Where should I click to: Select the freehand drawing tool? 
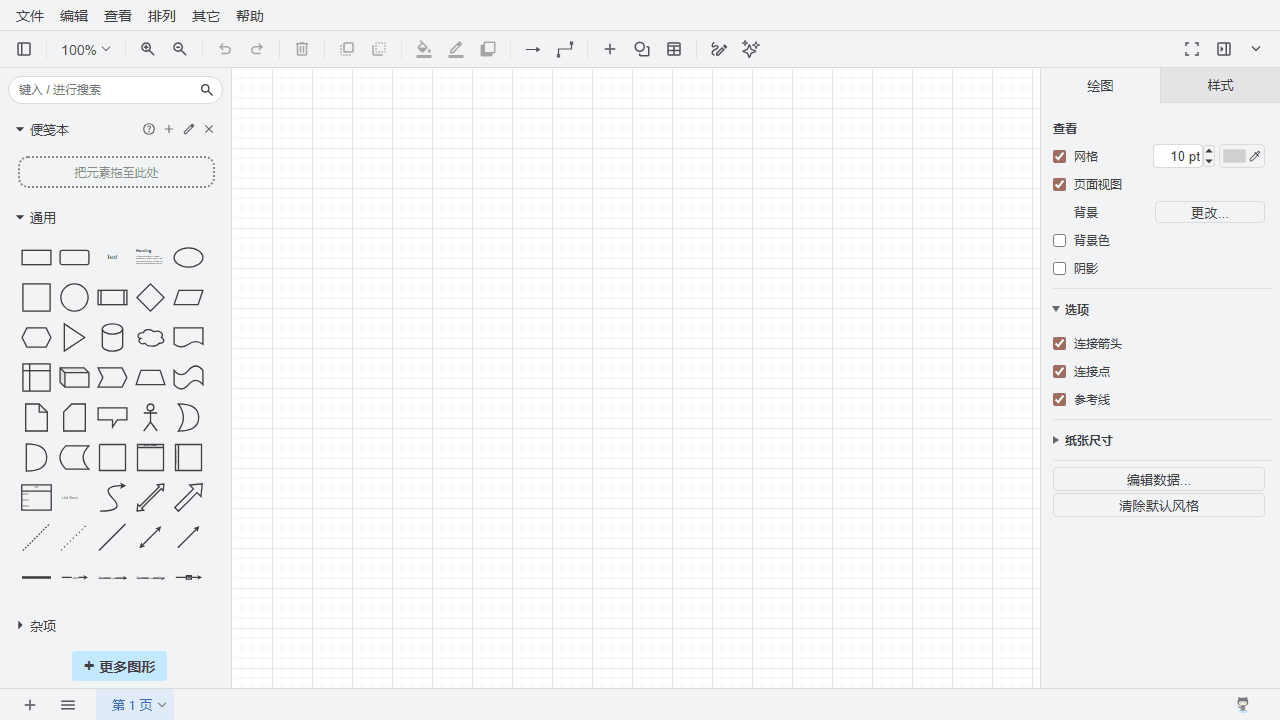click(719, 49)
